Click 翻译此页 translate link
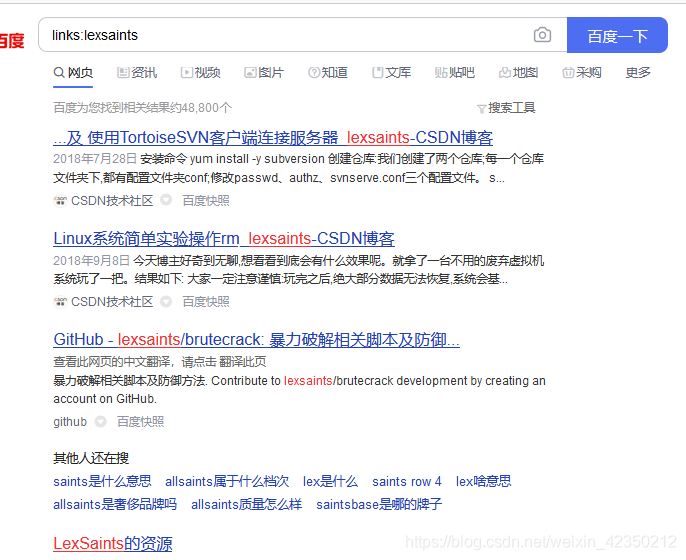Viewport: 686px width, 560px height. 242,362
